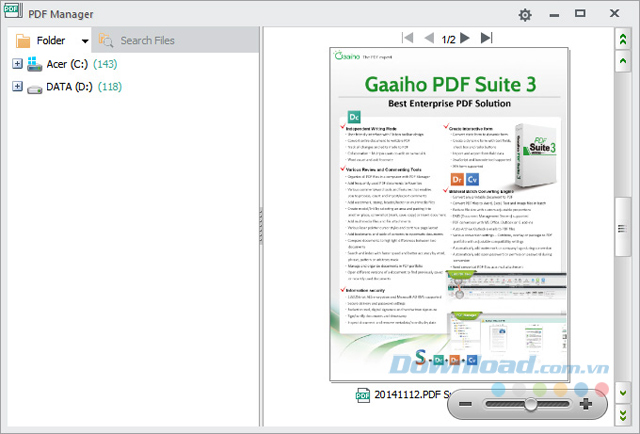Jump to bottom with double-down arrow
The height and width of the screenshot is (434, 640).
coord(623,415)
